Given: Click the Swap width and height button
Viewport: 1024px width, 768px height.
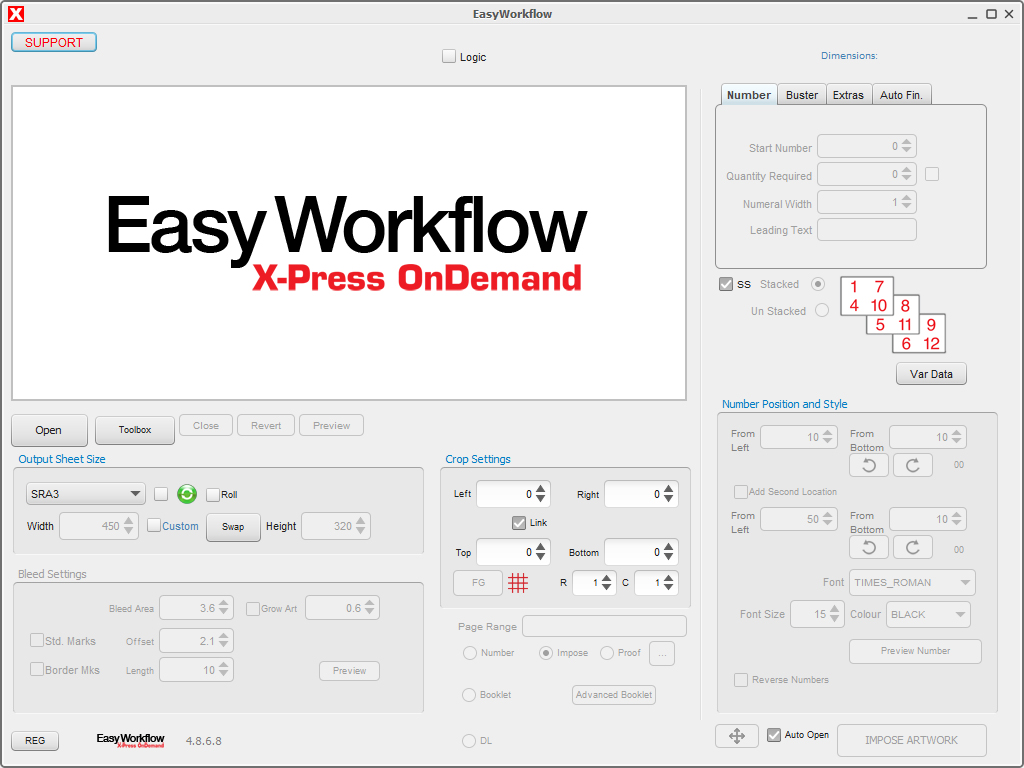Looking at the screenshot, I should [233, 526].
